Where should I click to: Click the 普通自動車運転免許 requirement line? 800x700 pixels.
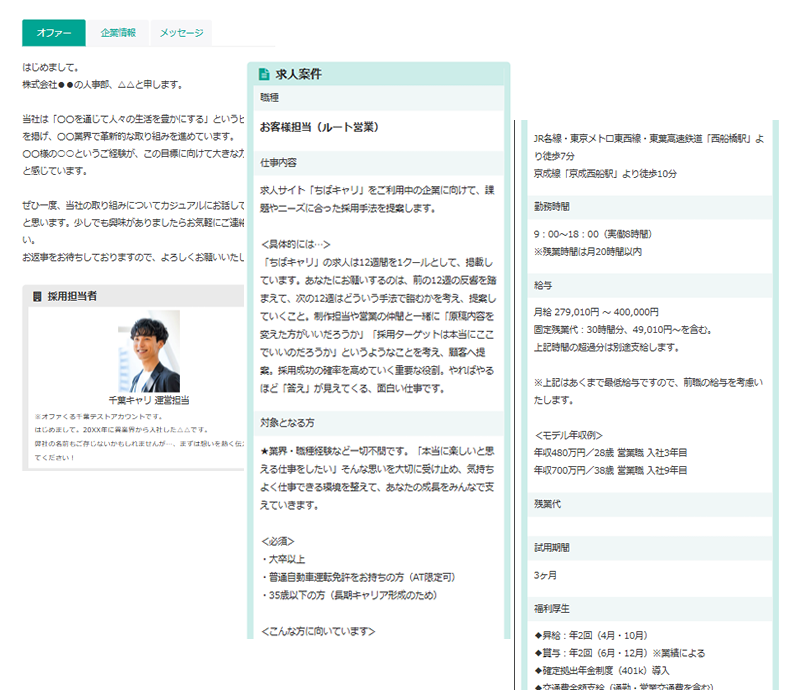(358, 577)
